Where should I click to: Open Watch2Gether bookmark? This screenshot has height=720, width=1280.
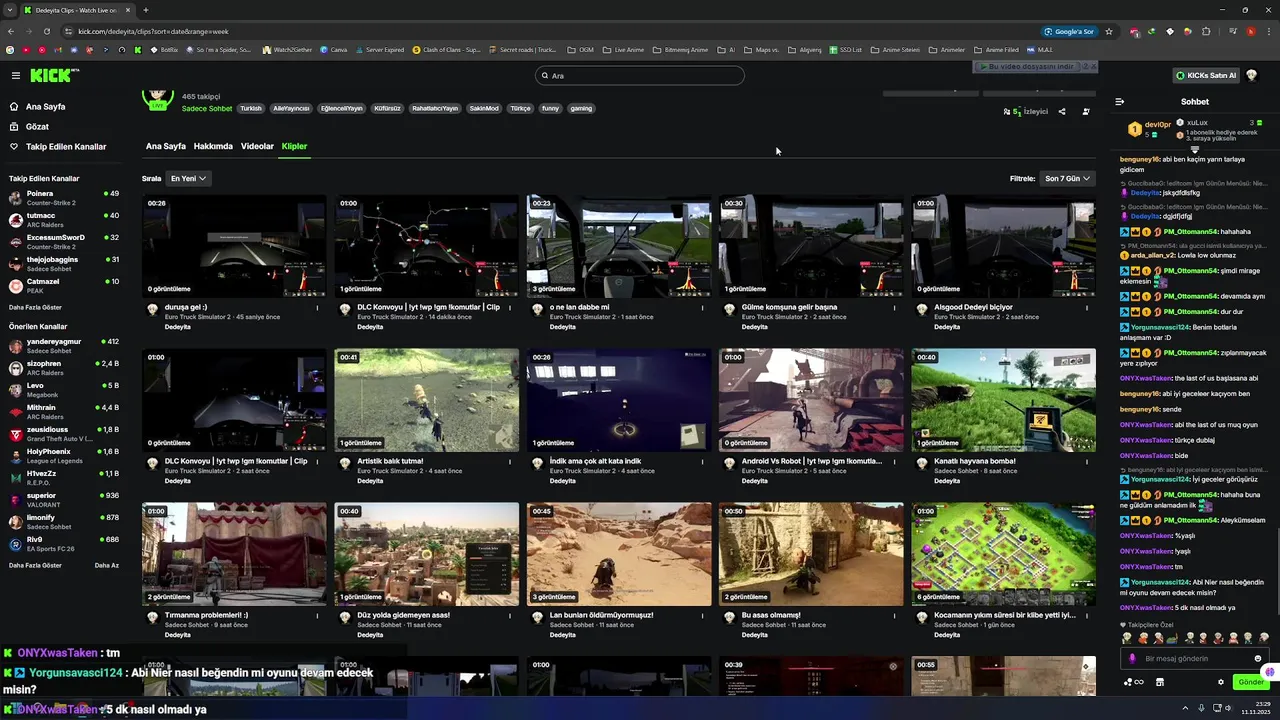[x=288, y=49]
